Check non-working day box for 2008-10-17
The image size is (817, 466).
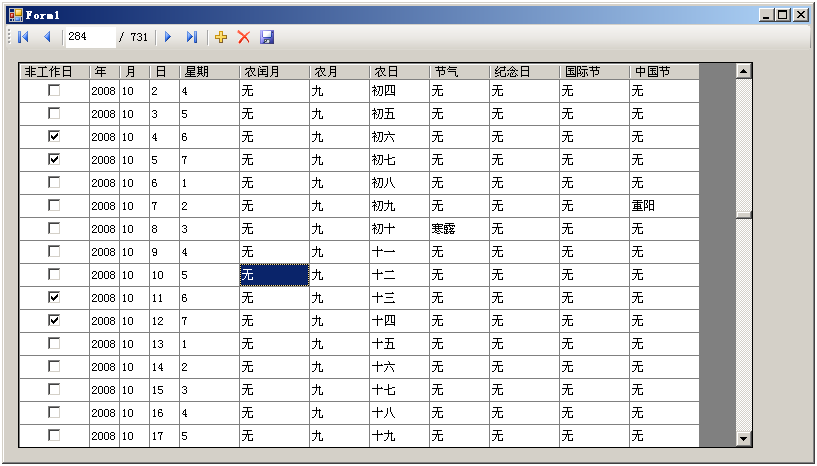[x=54, y=435]
